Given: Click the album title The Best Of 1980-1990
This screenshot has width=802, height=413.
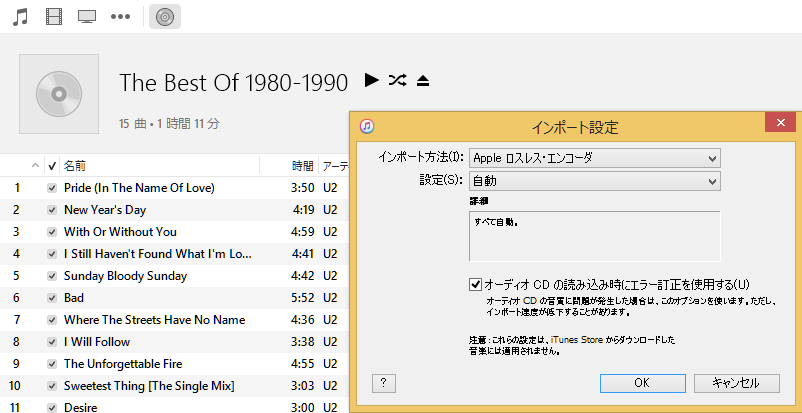Looking at the screenshot, I should tap(234, 82).
